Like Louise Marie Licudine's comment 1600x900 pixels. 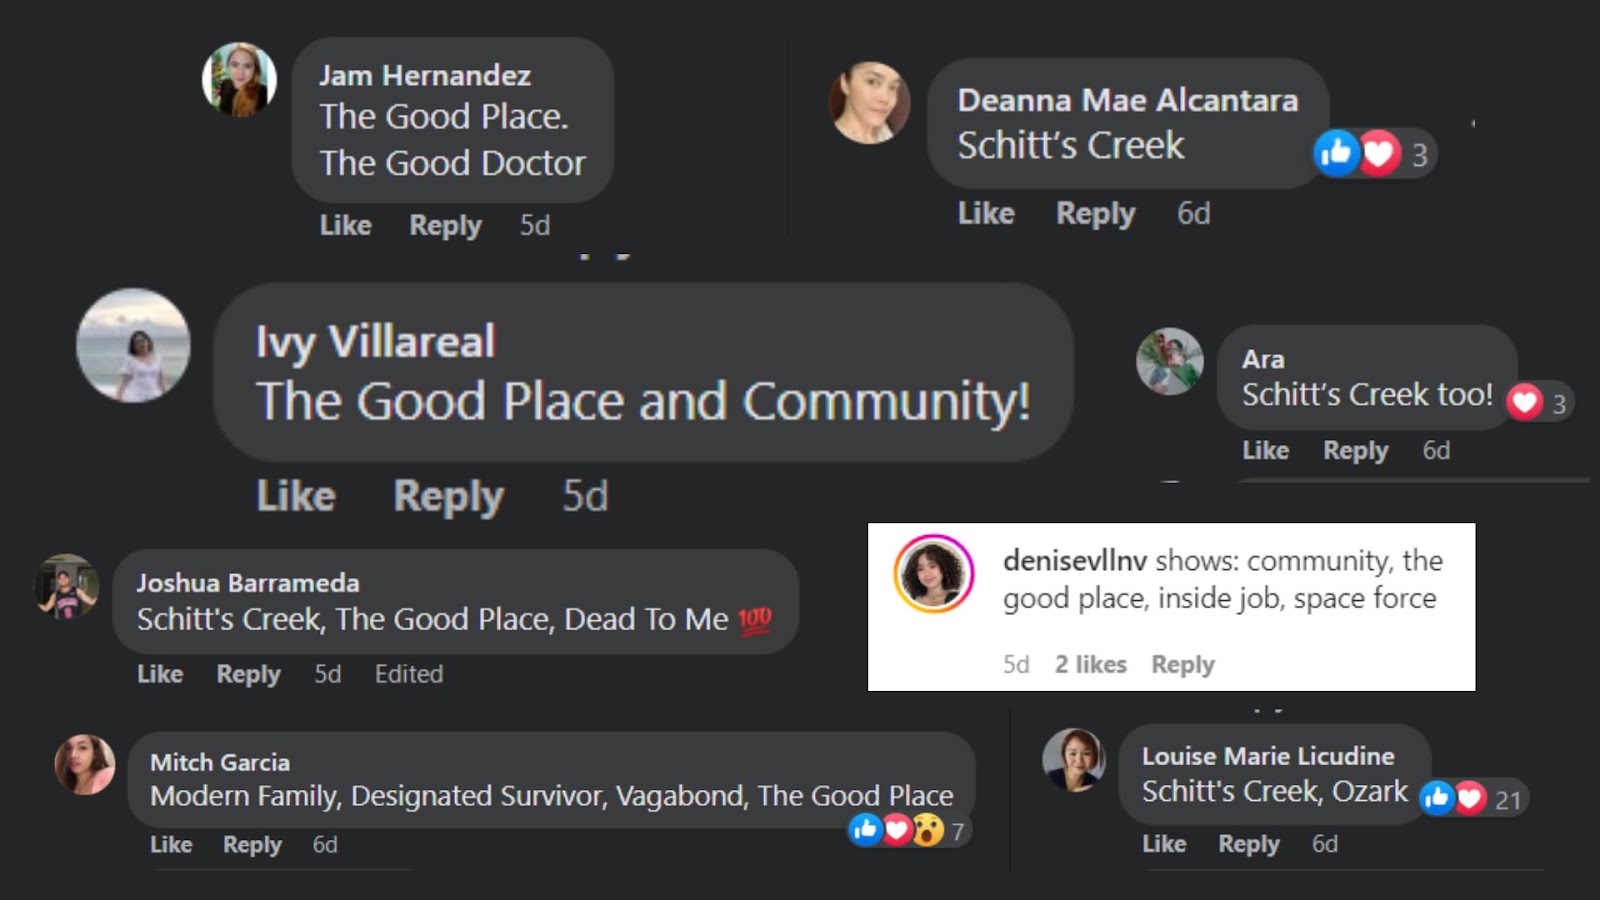(x=1164, y=844)
